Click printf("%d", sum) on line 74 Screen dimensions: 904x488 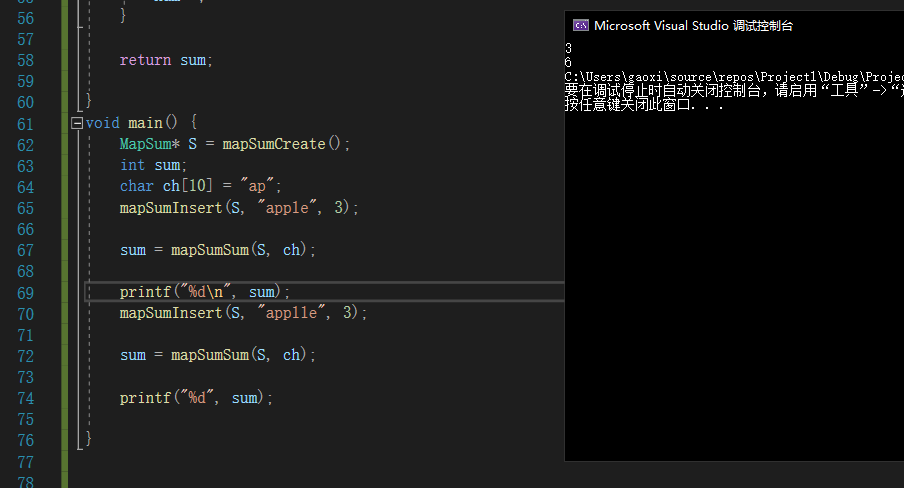coord(196,397)
